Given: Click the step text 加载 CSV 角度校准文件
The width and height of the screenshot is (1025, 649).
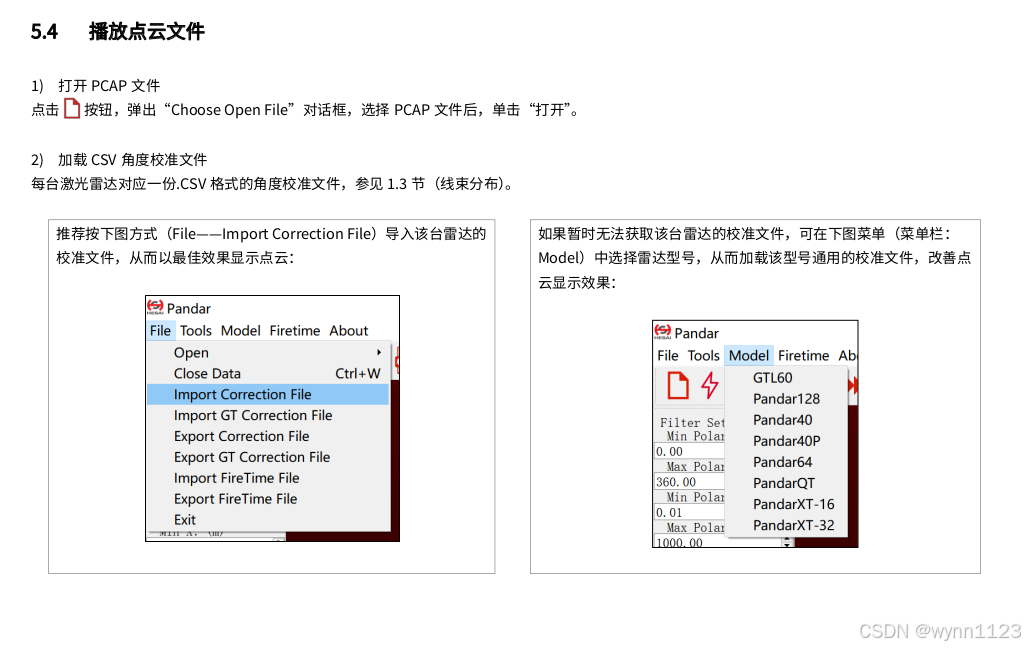Looking at the screenshot, I should (x=133, y=159).
